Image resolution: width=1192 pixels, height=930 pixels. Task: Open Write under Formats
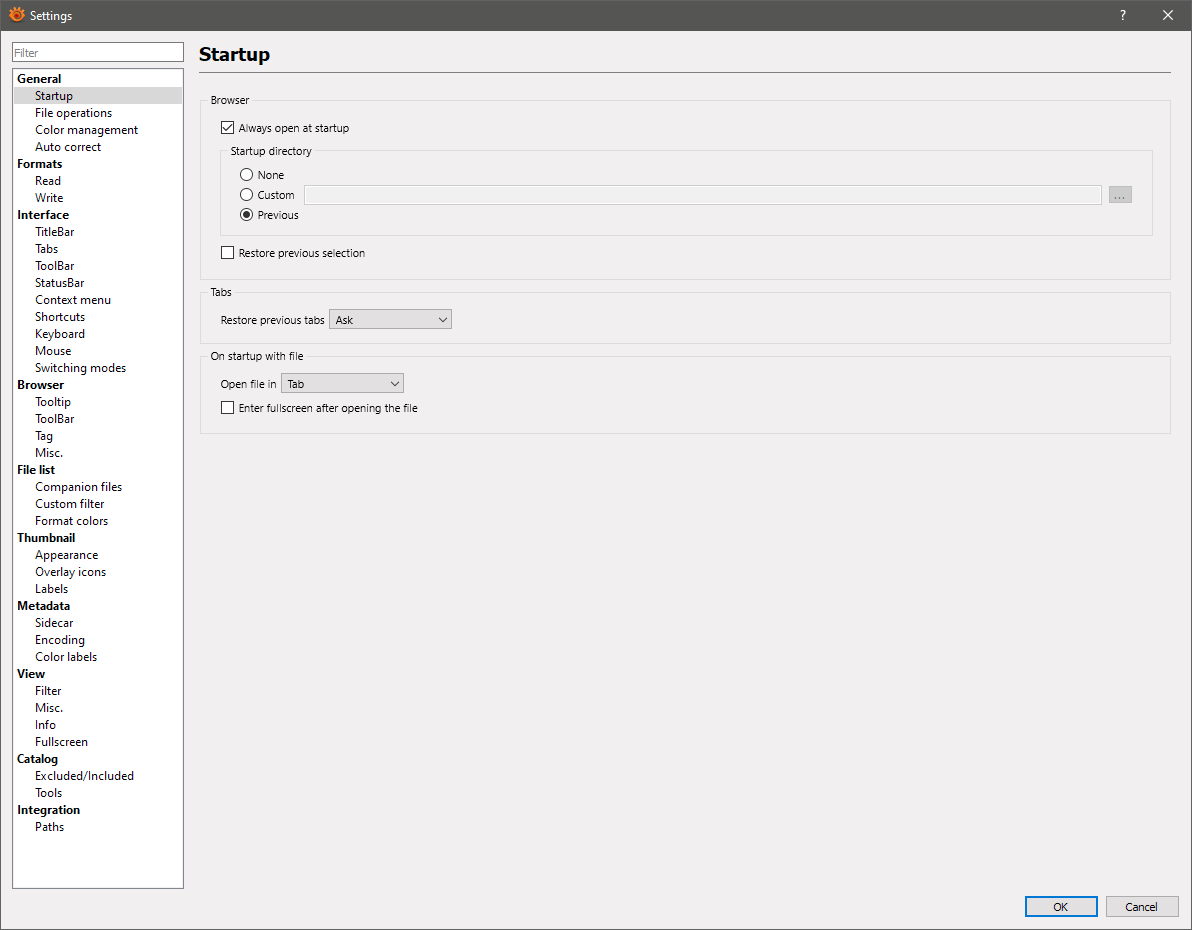click(49, 198)
